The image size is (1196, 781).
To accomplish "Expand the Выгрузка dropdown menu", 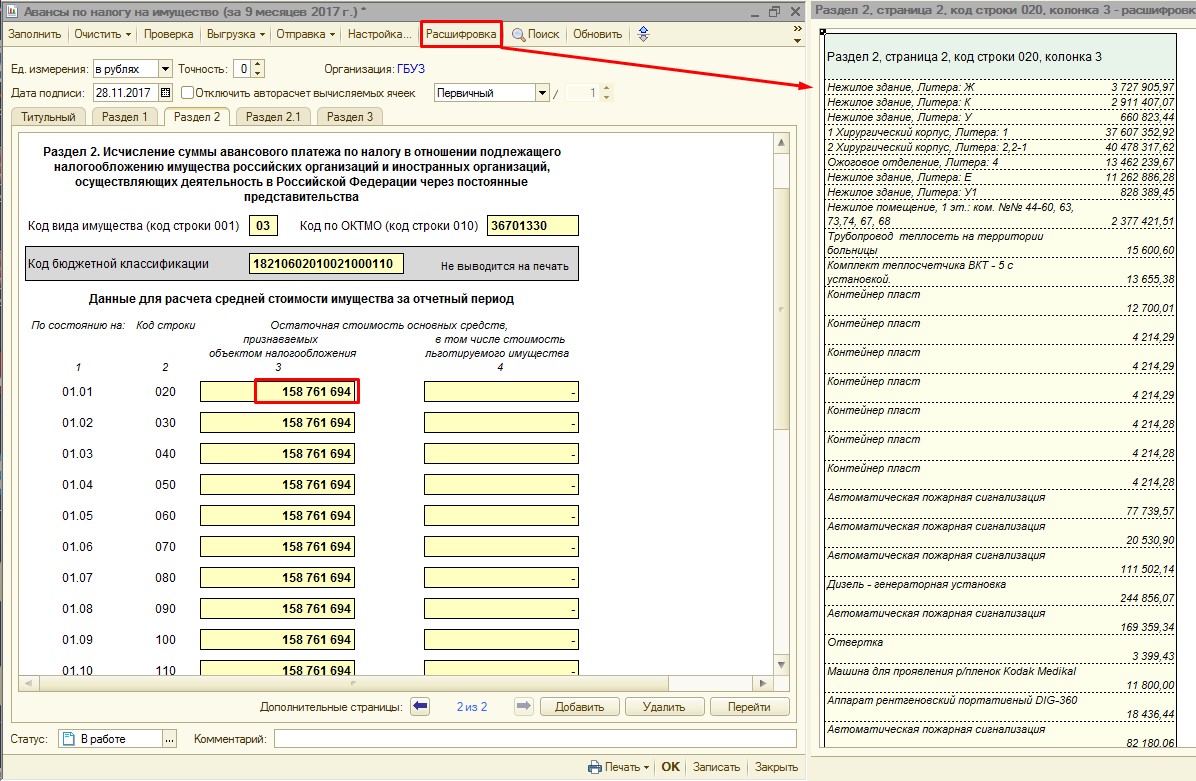I will [235, 34].
